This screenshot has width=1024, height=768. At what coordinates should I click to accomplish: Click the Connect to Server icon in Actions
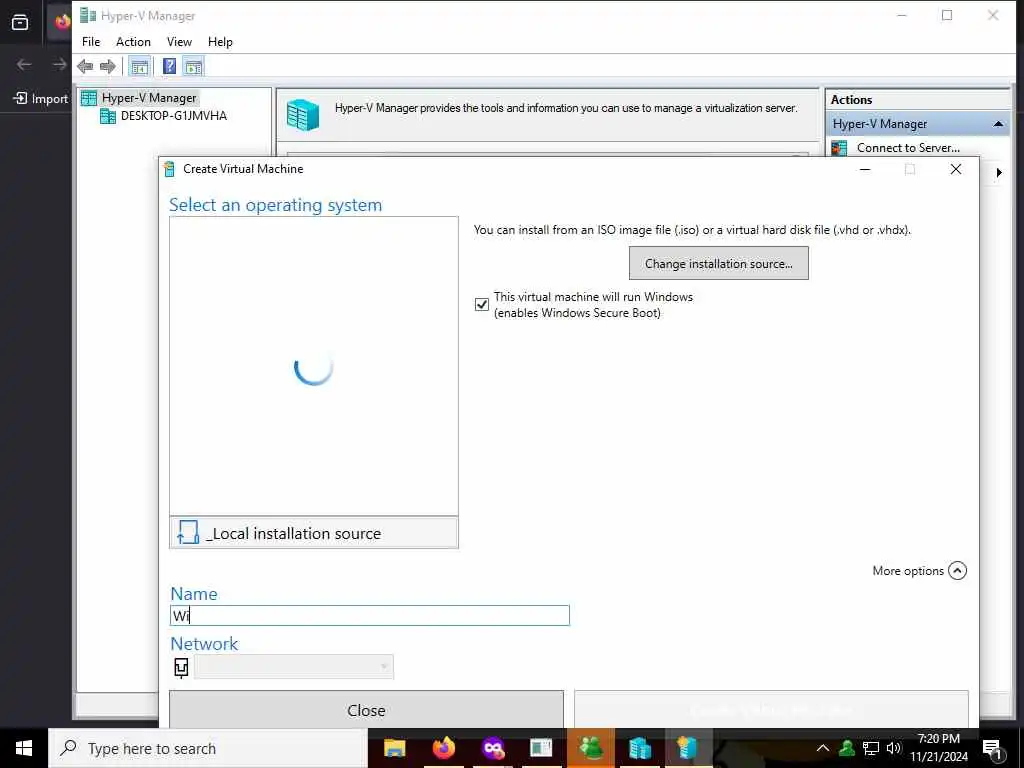[839, 148]
